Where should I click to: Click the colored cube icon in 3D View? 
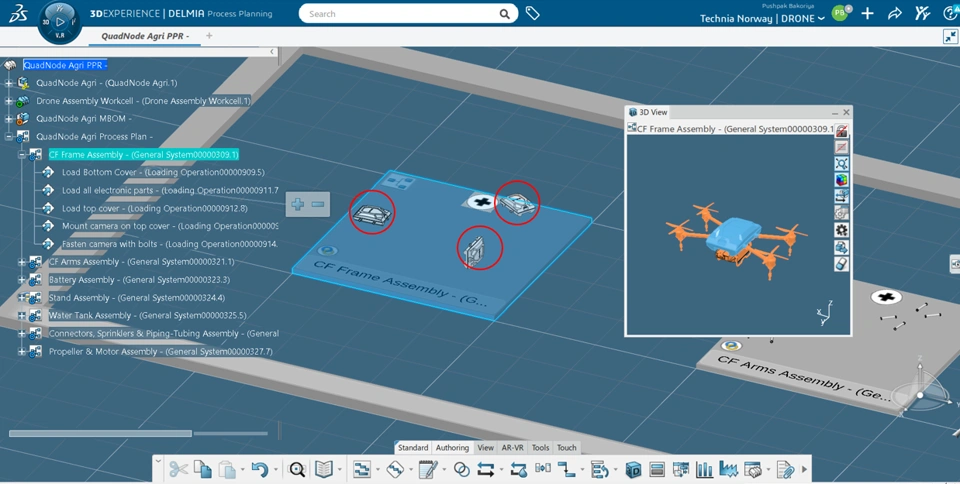click(841, 180)
